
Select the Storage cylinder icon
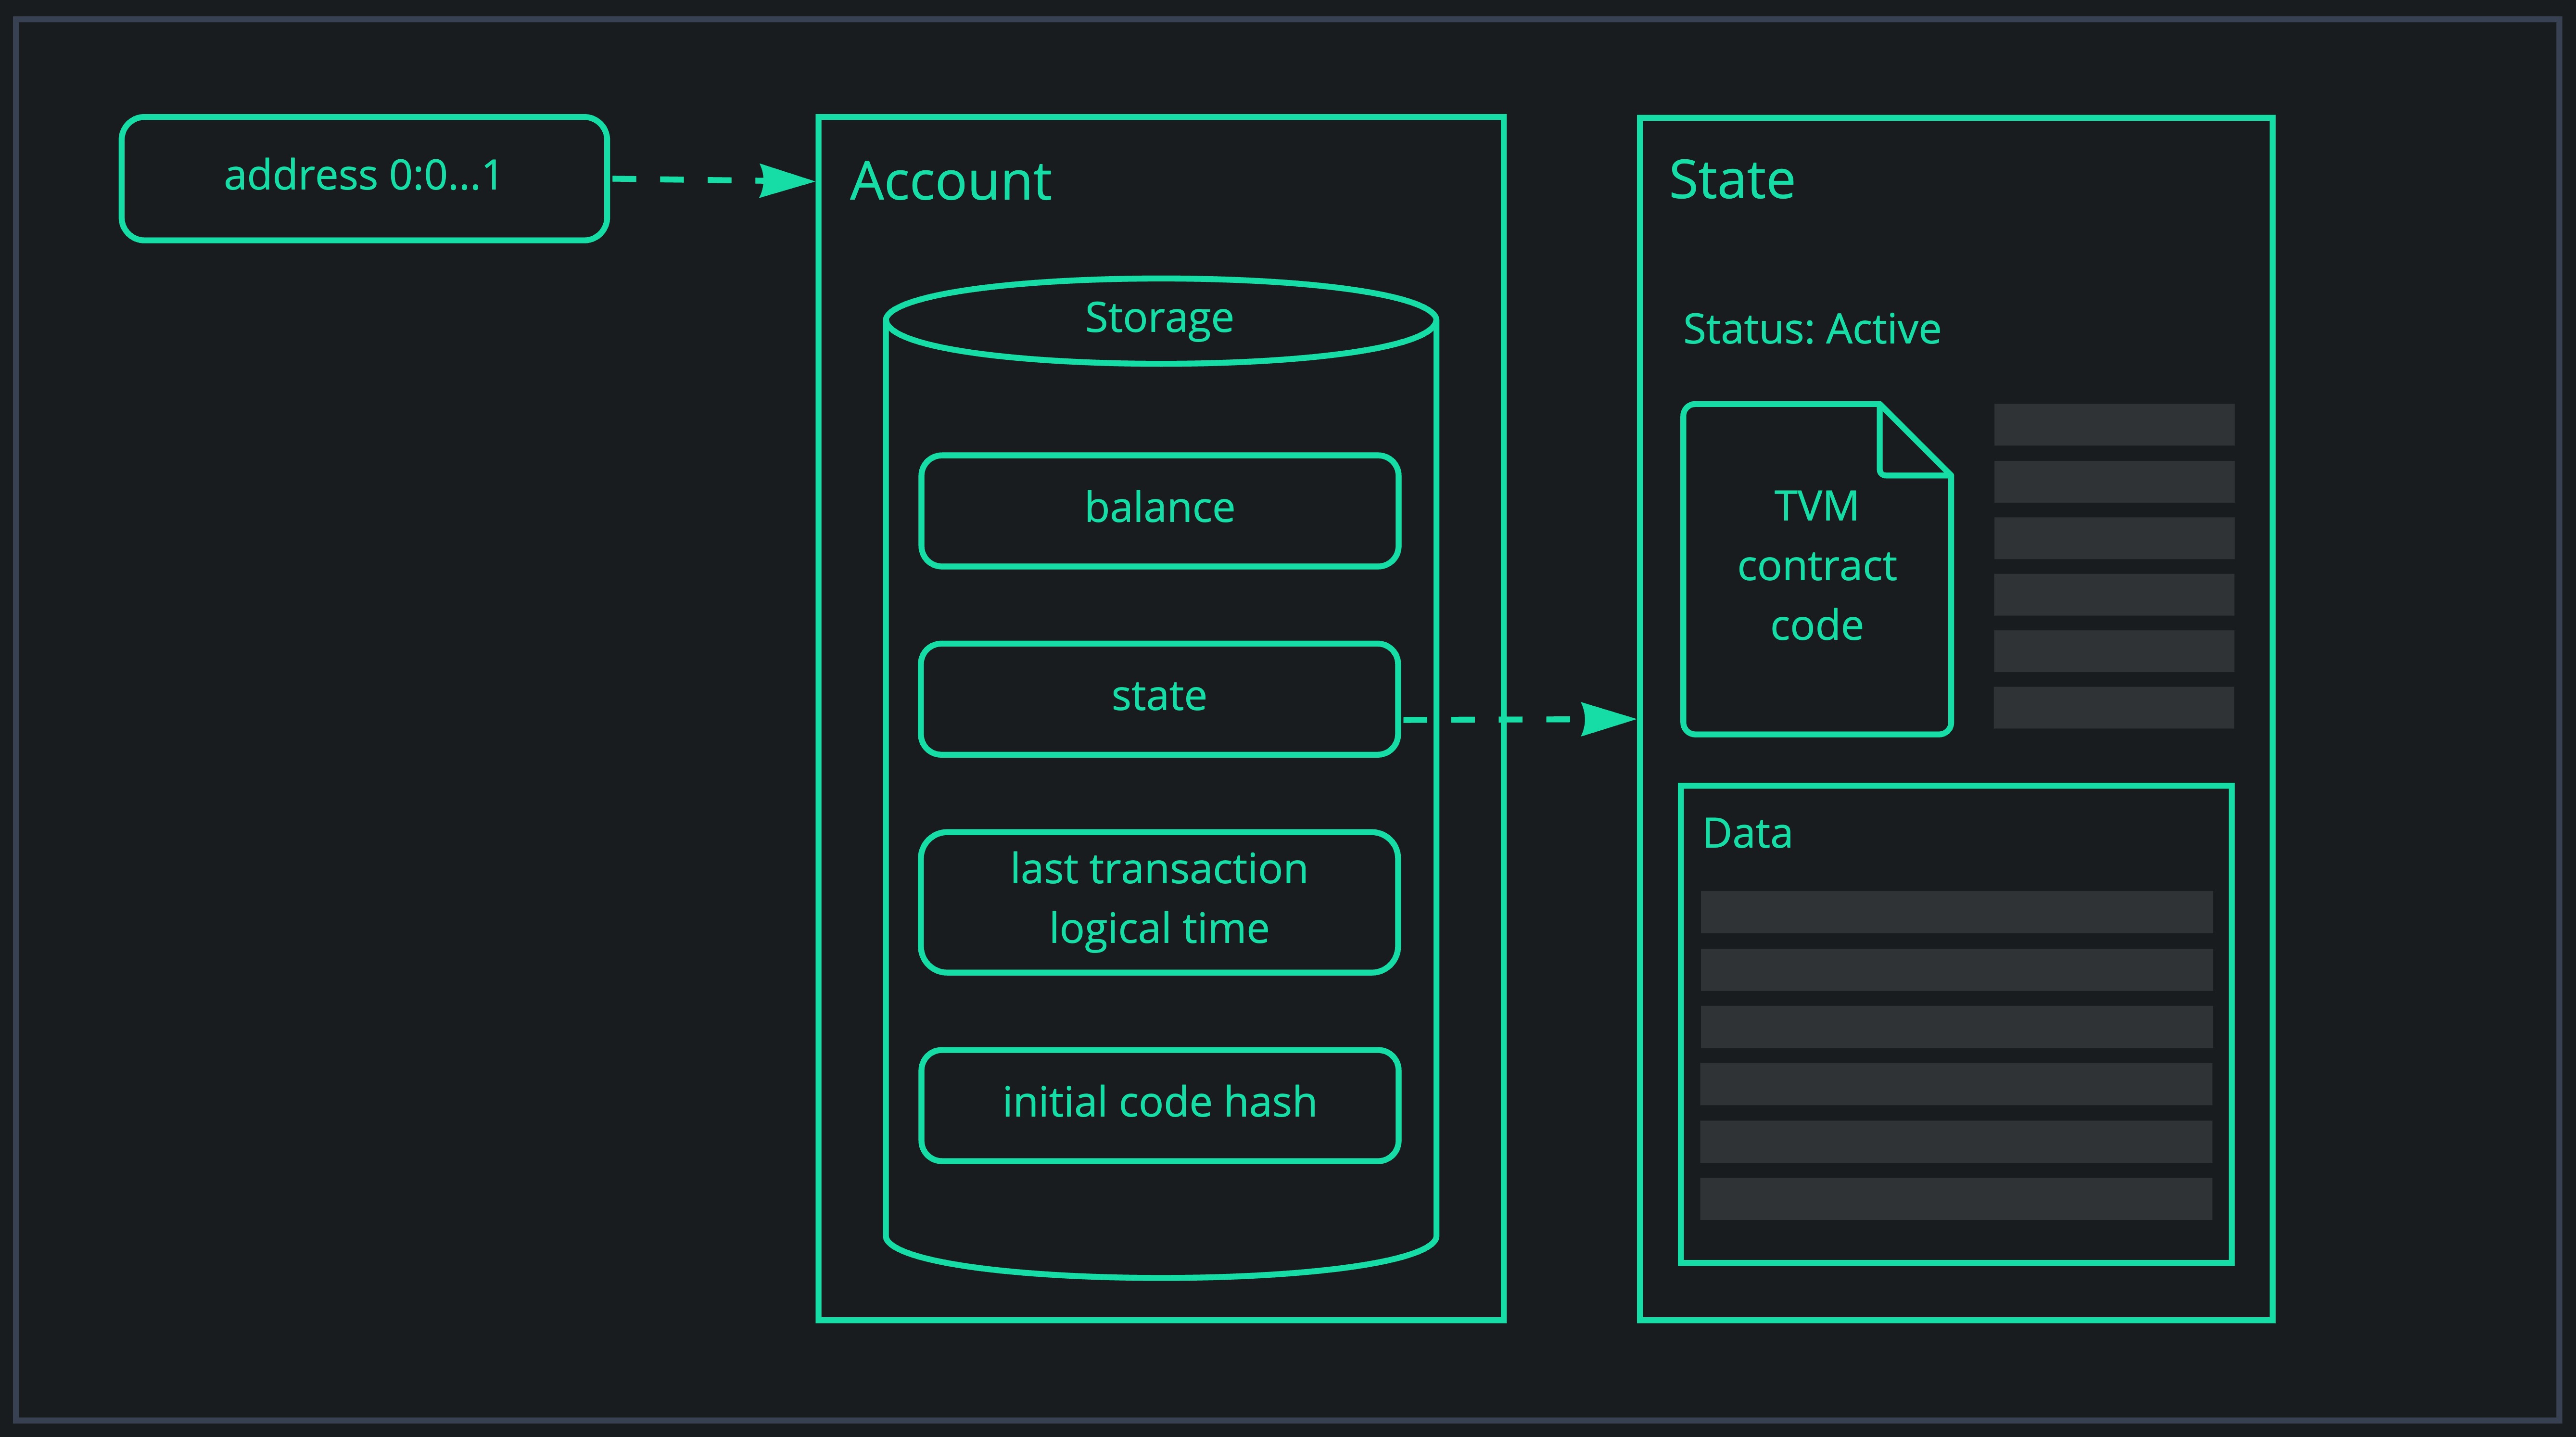[x=1160, y=318]
